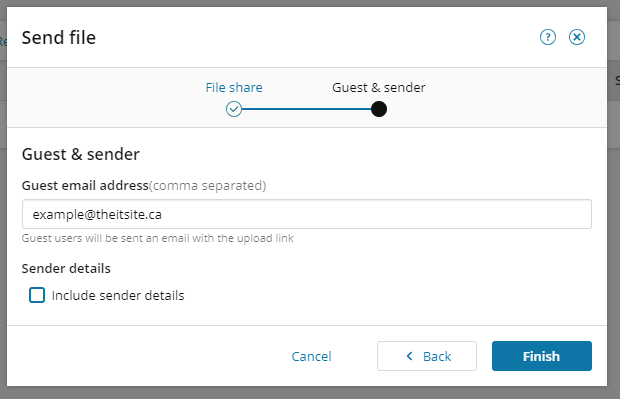Select the Guest & sender step label
Screen dimensions: 620x399
(379, 87)
